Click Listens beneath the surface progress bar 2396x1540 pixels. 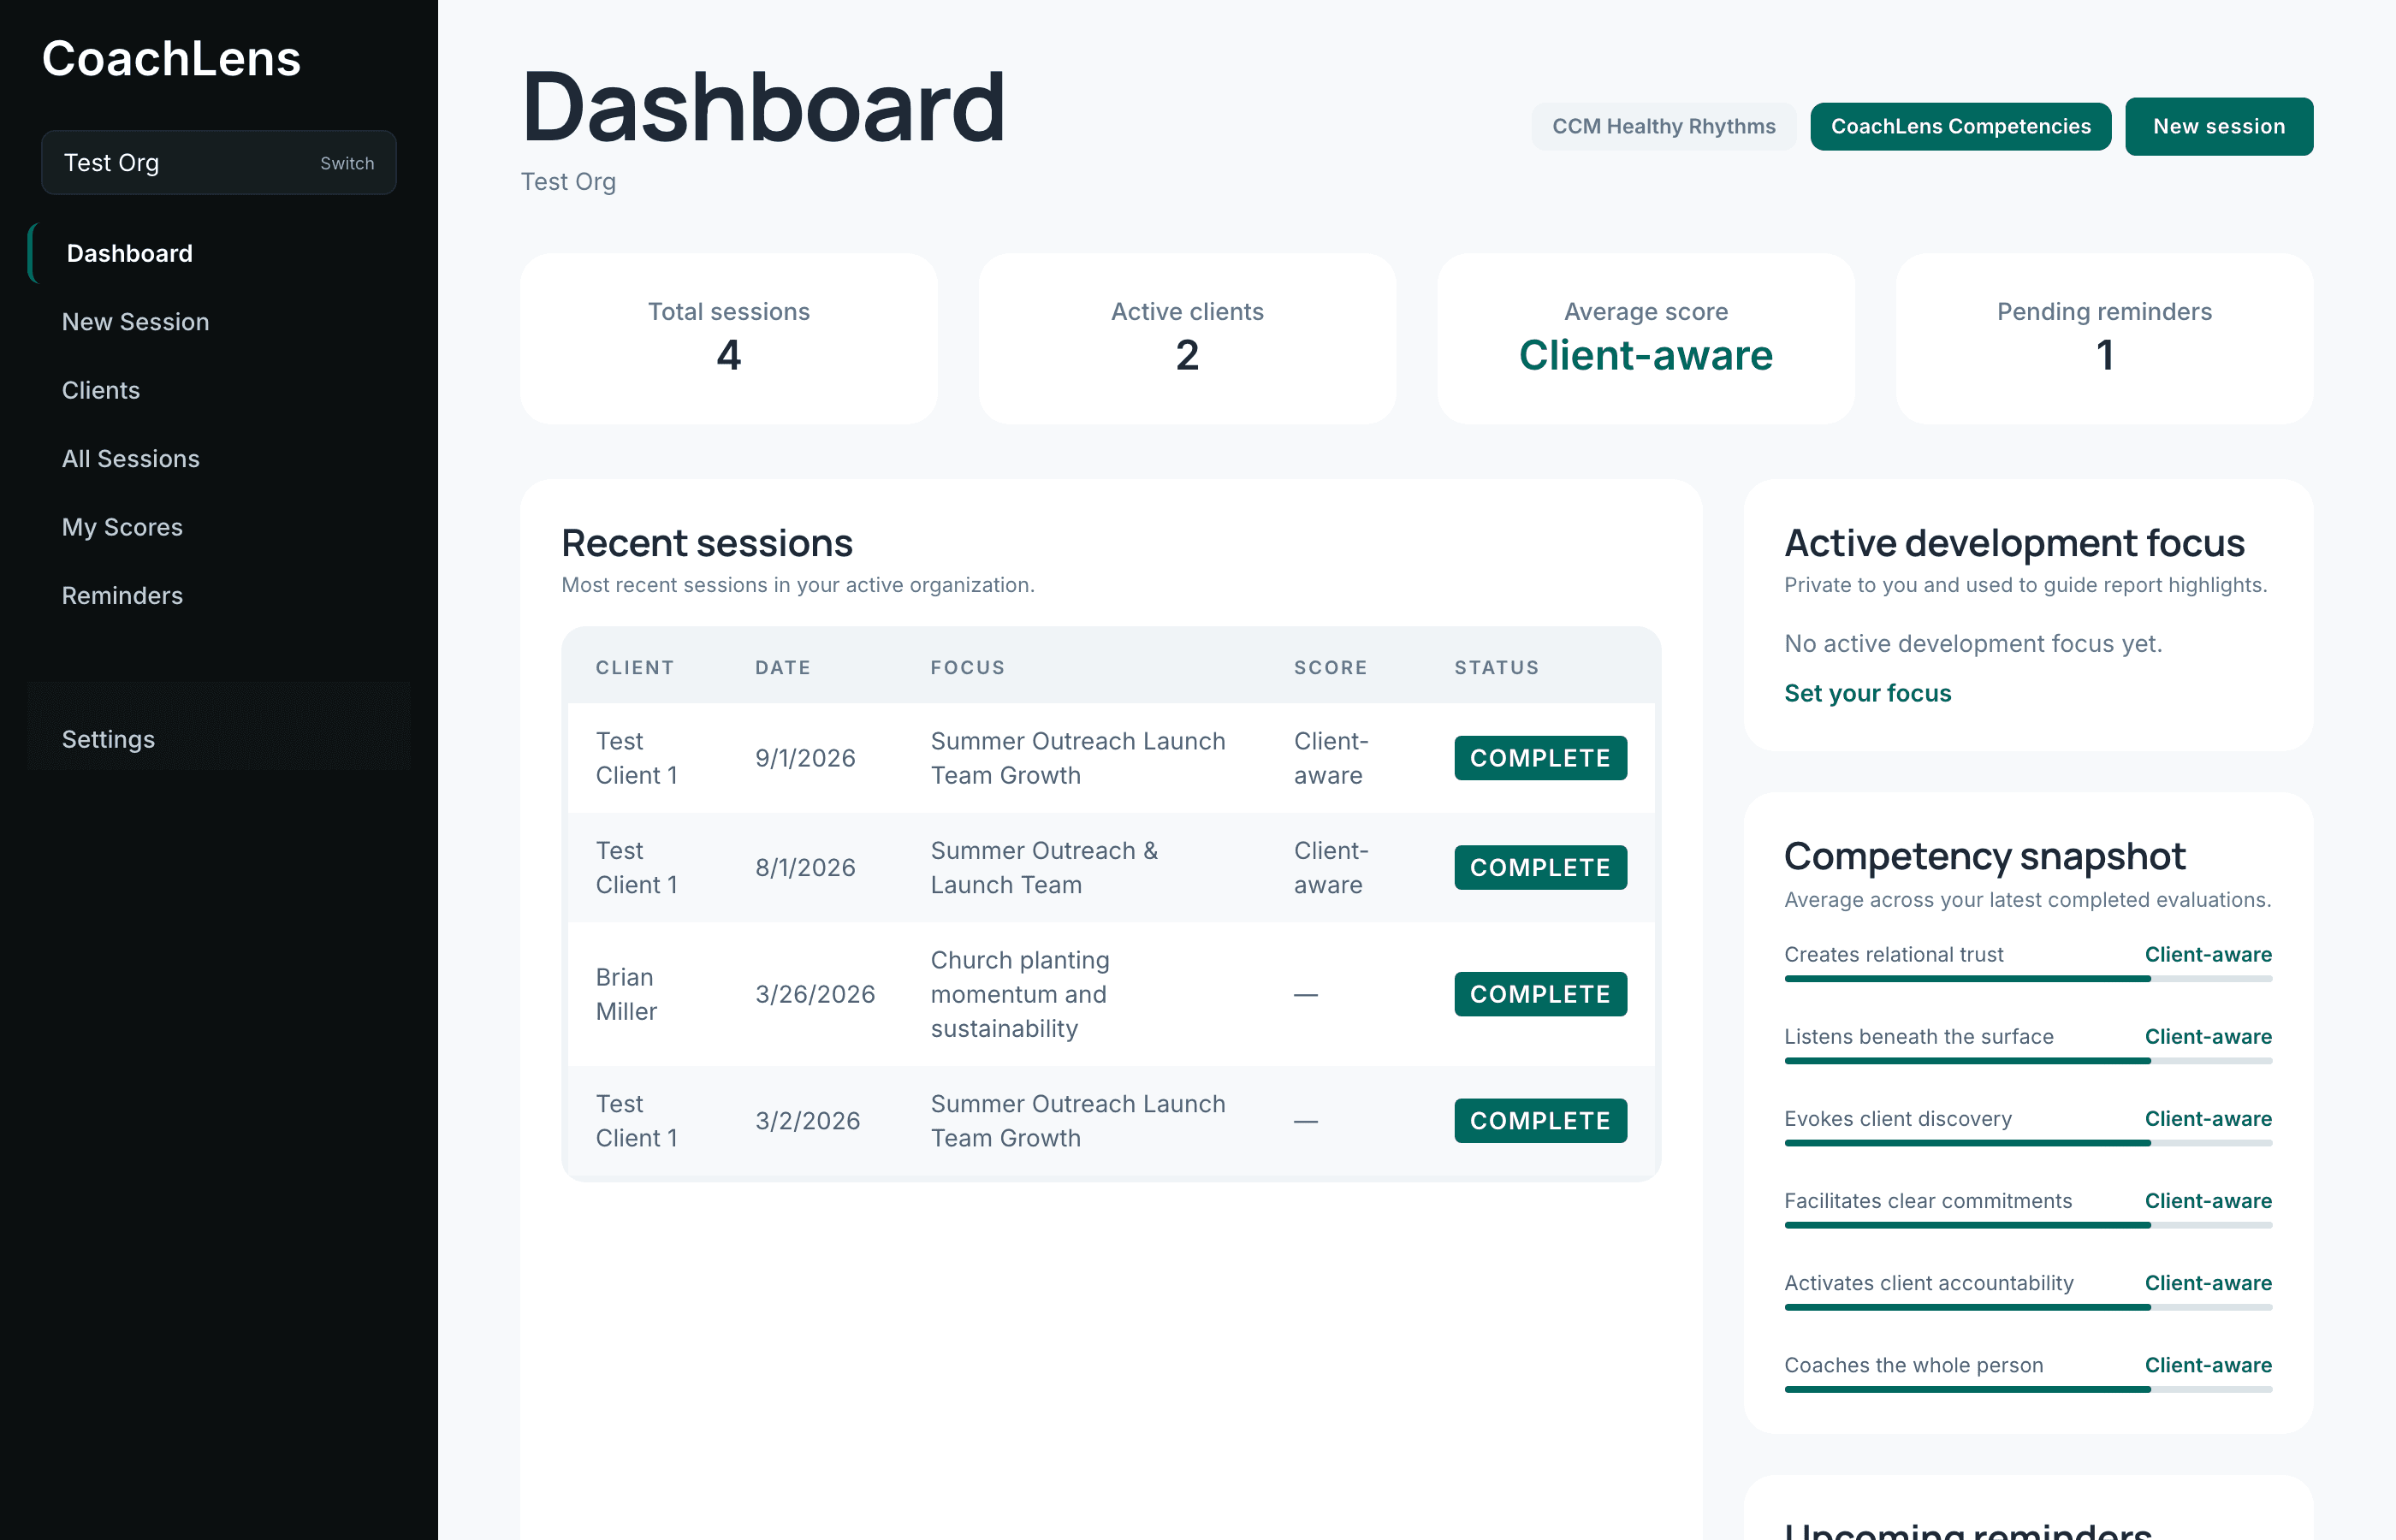pos(2028,1061)
